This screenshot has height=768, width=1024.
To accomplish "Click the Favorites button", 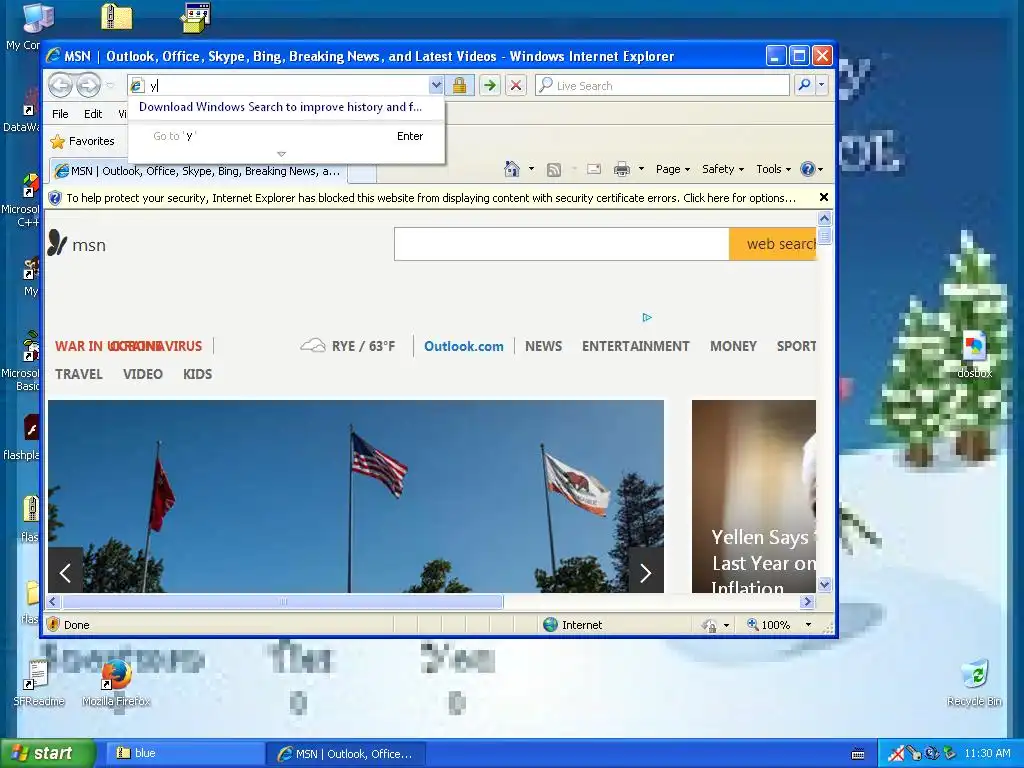I will point(83,141).
